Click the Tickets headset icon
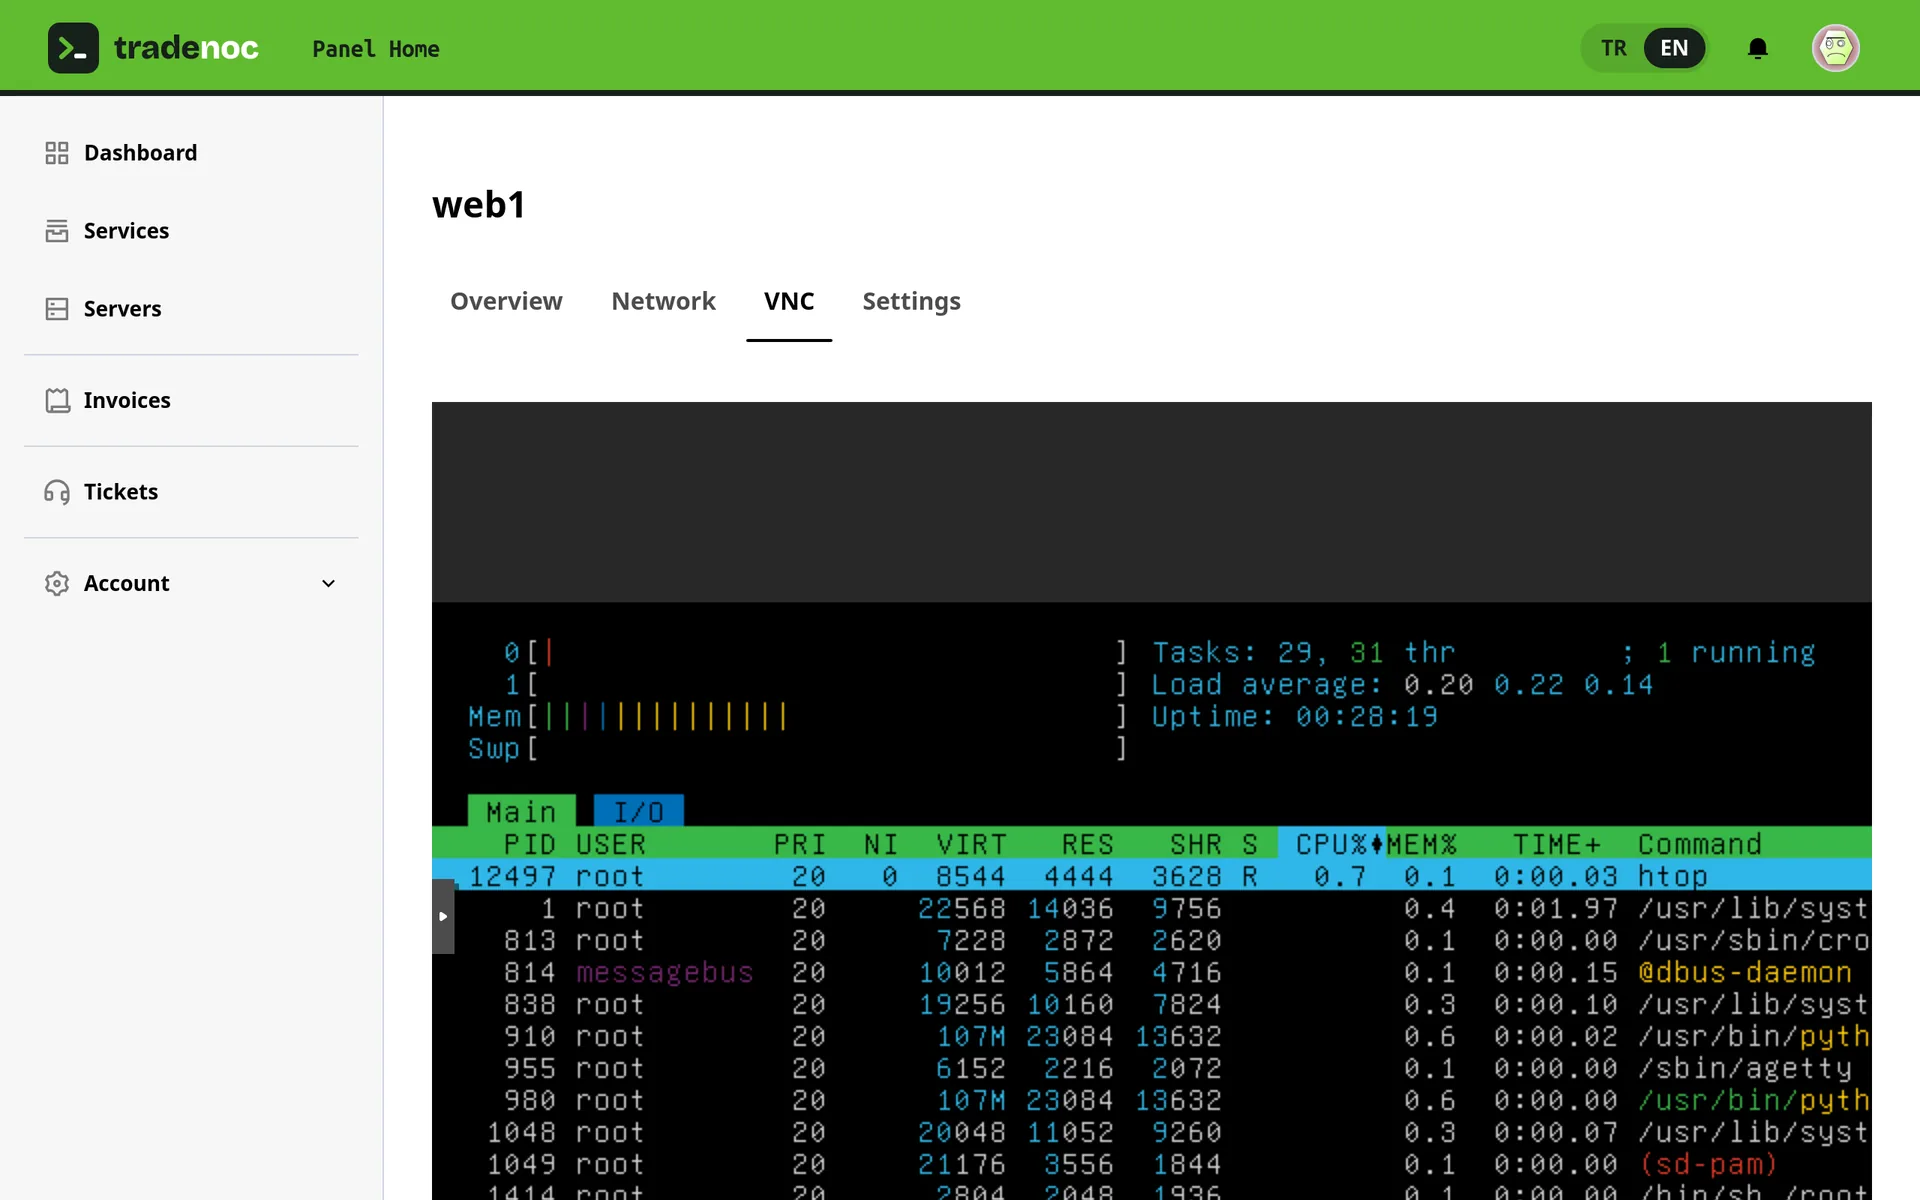The image size is (1920, 1200). point(57,492)
